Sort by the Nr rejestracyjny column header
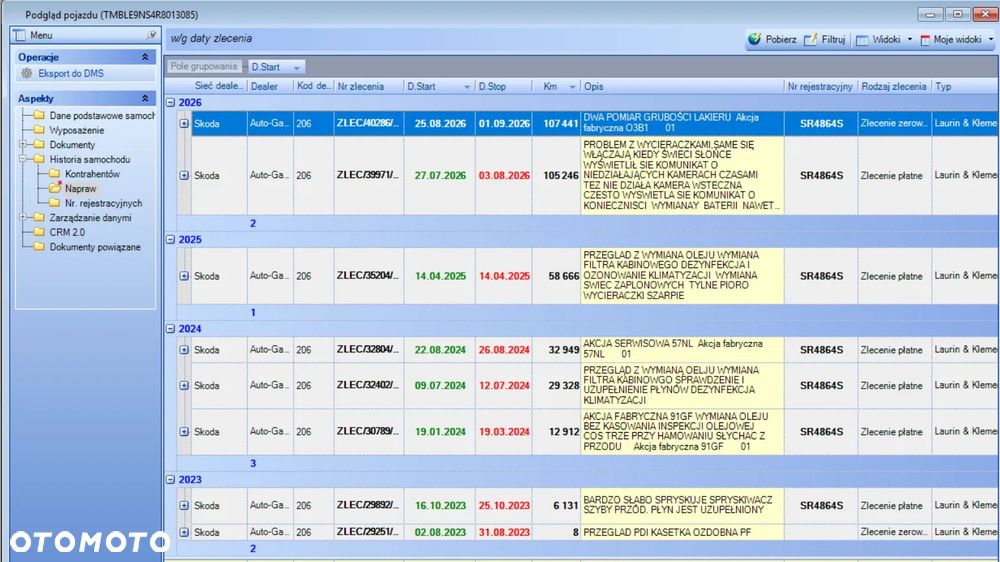Image resolution: width=1000 pixels, height=562 pixels. 821,86
